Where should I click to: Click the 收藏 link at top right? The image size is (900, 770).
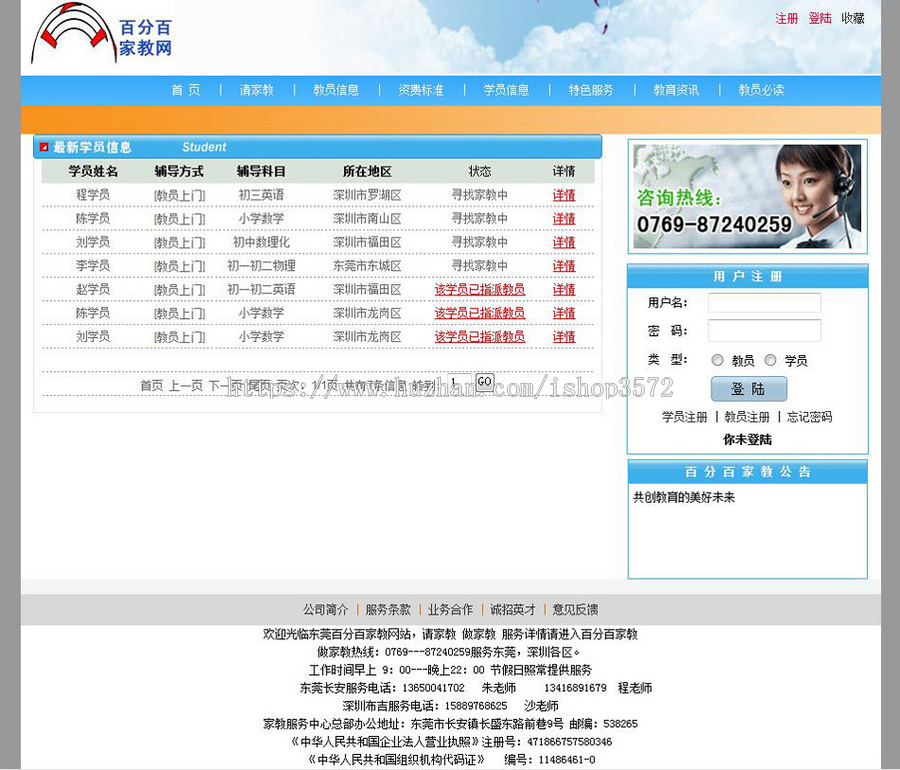coord(852,18)
